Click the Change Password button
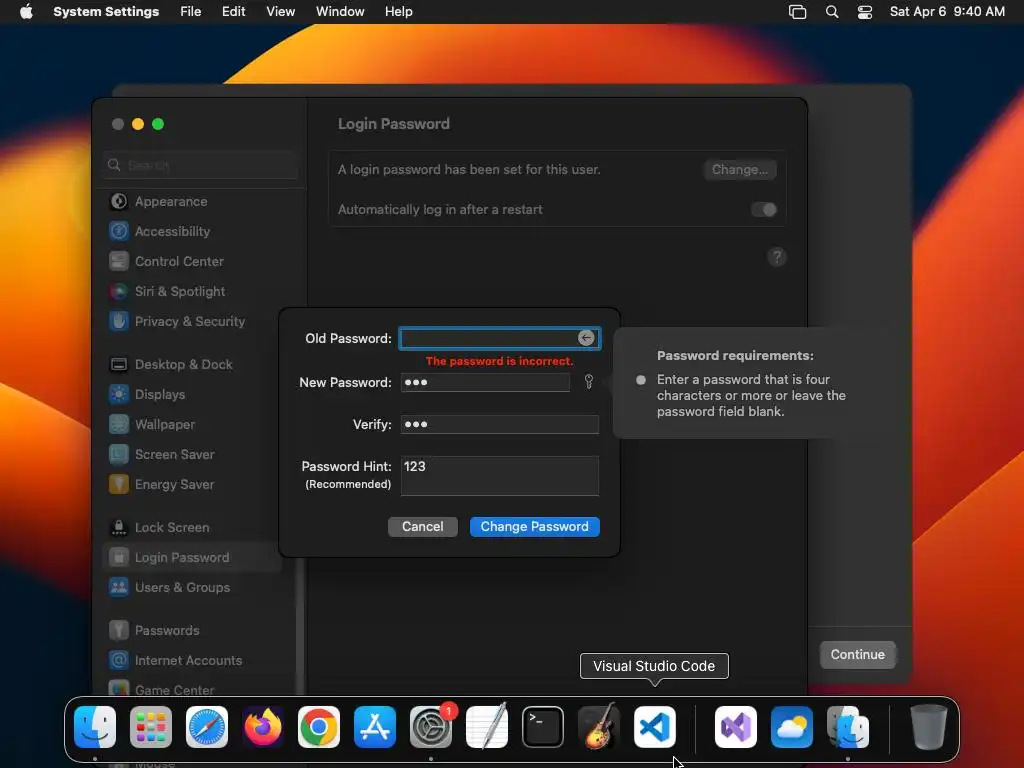This screenshot has height=768, width=1024. pyautogui.click(x=534, y=526)
